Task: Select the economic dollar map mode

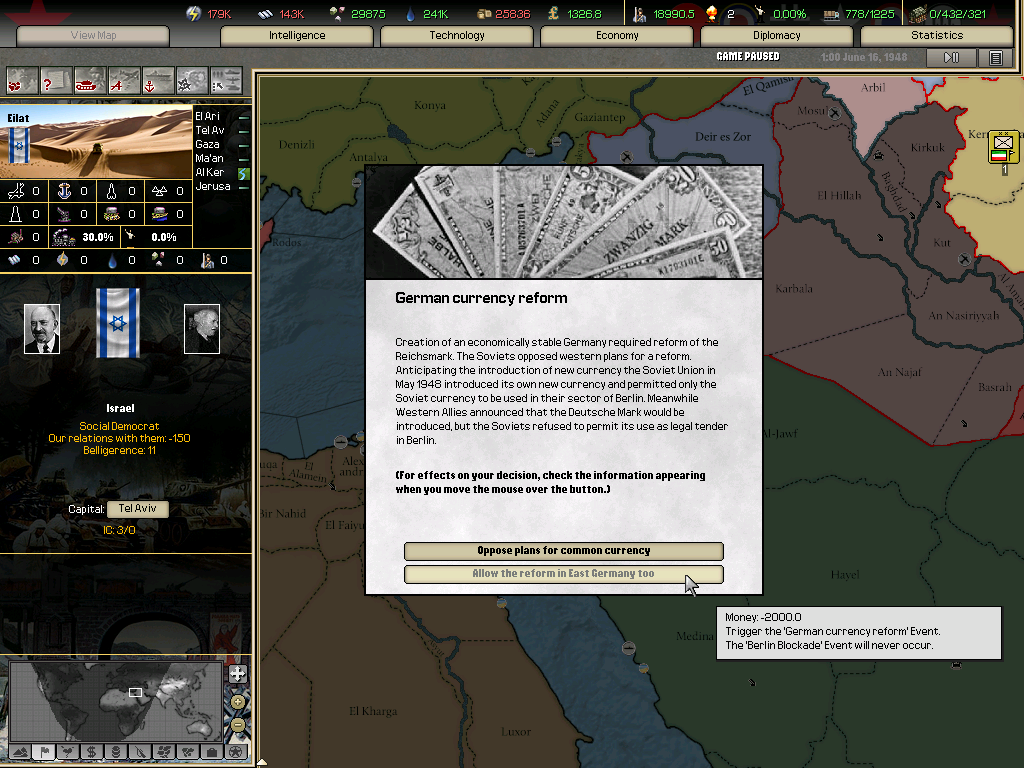Action: 92,751
